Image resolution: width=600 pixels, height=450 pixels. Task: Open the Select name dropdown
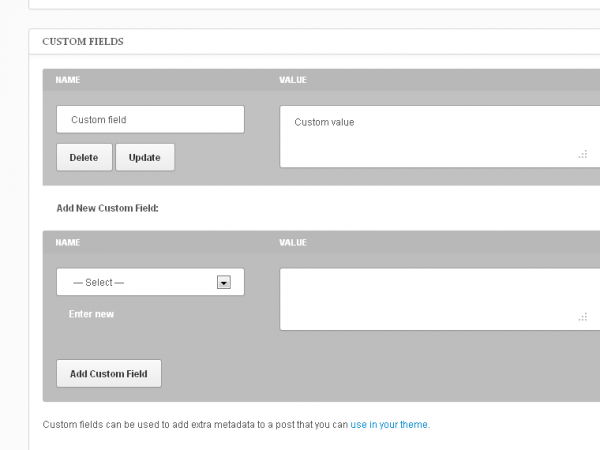[x=150, y=282]
